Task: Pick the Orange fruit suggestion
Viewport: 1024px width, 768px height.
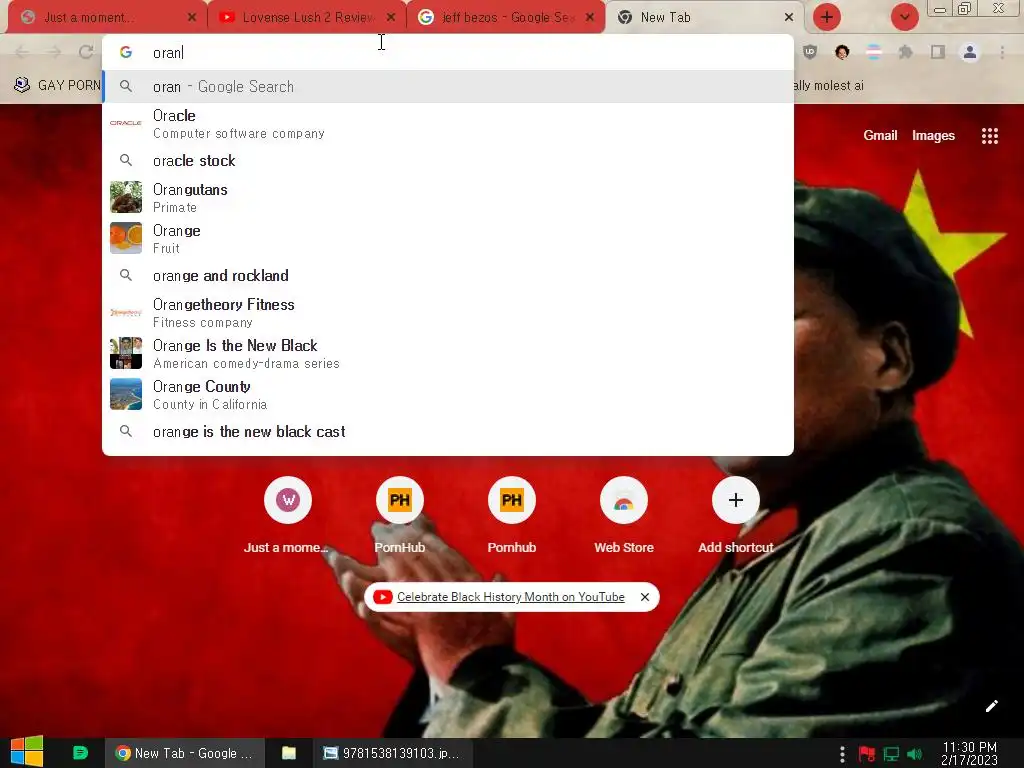Action: pos(447,238)
